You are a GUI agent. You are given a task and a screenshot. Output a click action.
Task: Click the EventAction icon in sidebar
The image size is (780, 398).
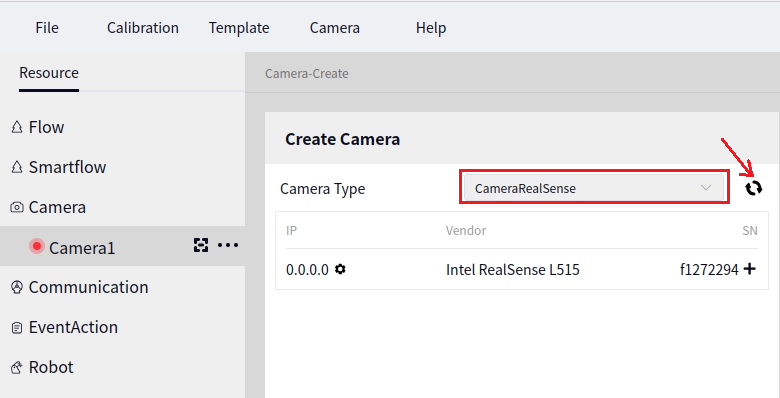pyautogui.click(x=17, y=328)
